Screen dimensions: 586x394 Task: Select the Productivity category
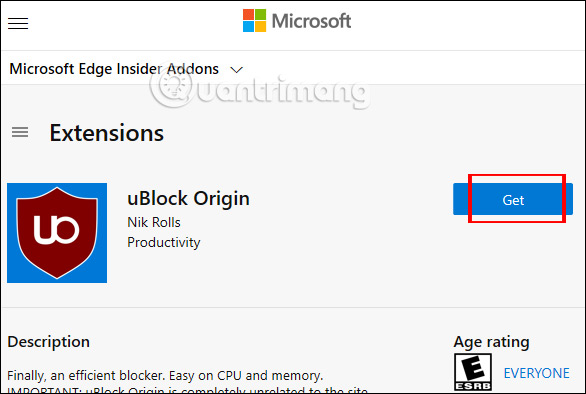164,243
